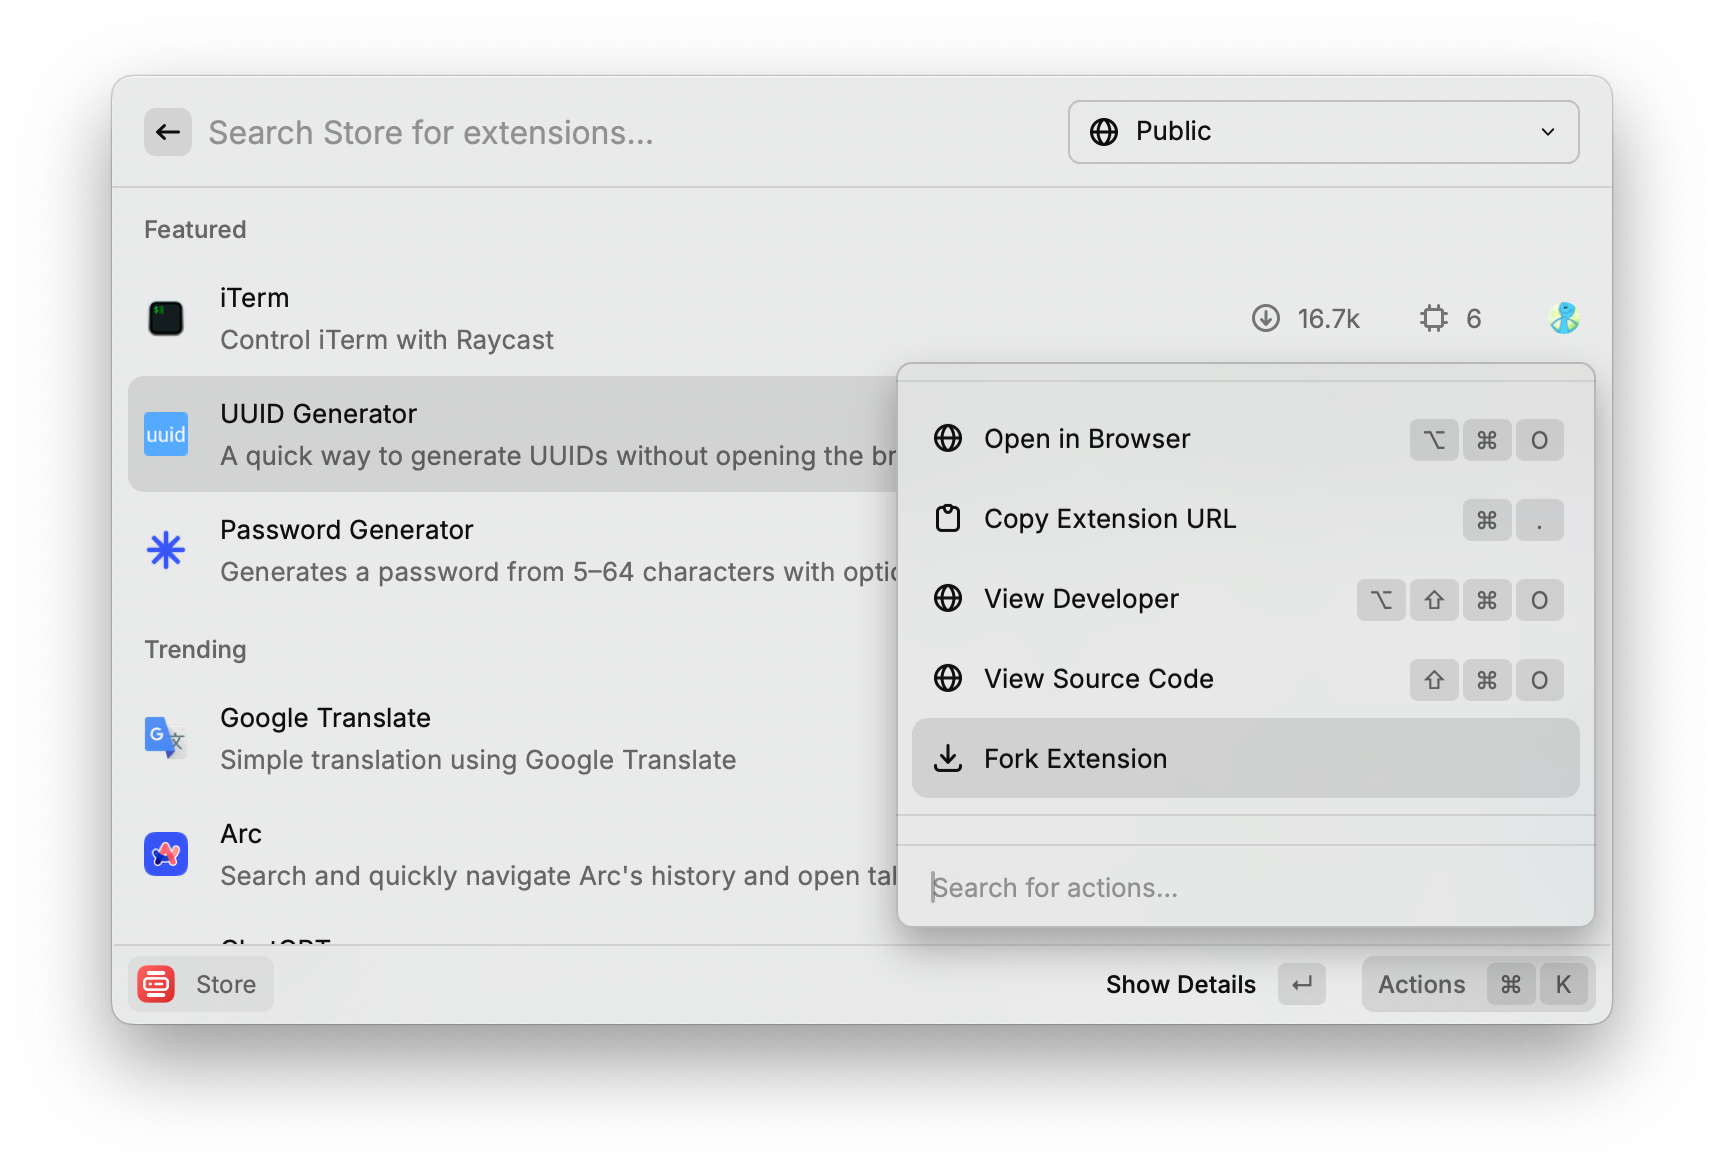Click 'Simple translation using Google Translate' description
Screen dimensions: 1724x1172
(478, 760)
